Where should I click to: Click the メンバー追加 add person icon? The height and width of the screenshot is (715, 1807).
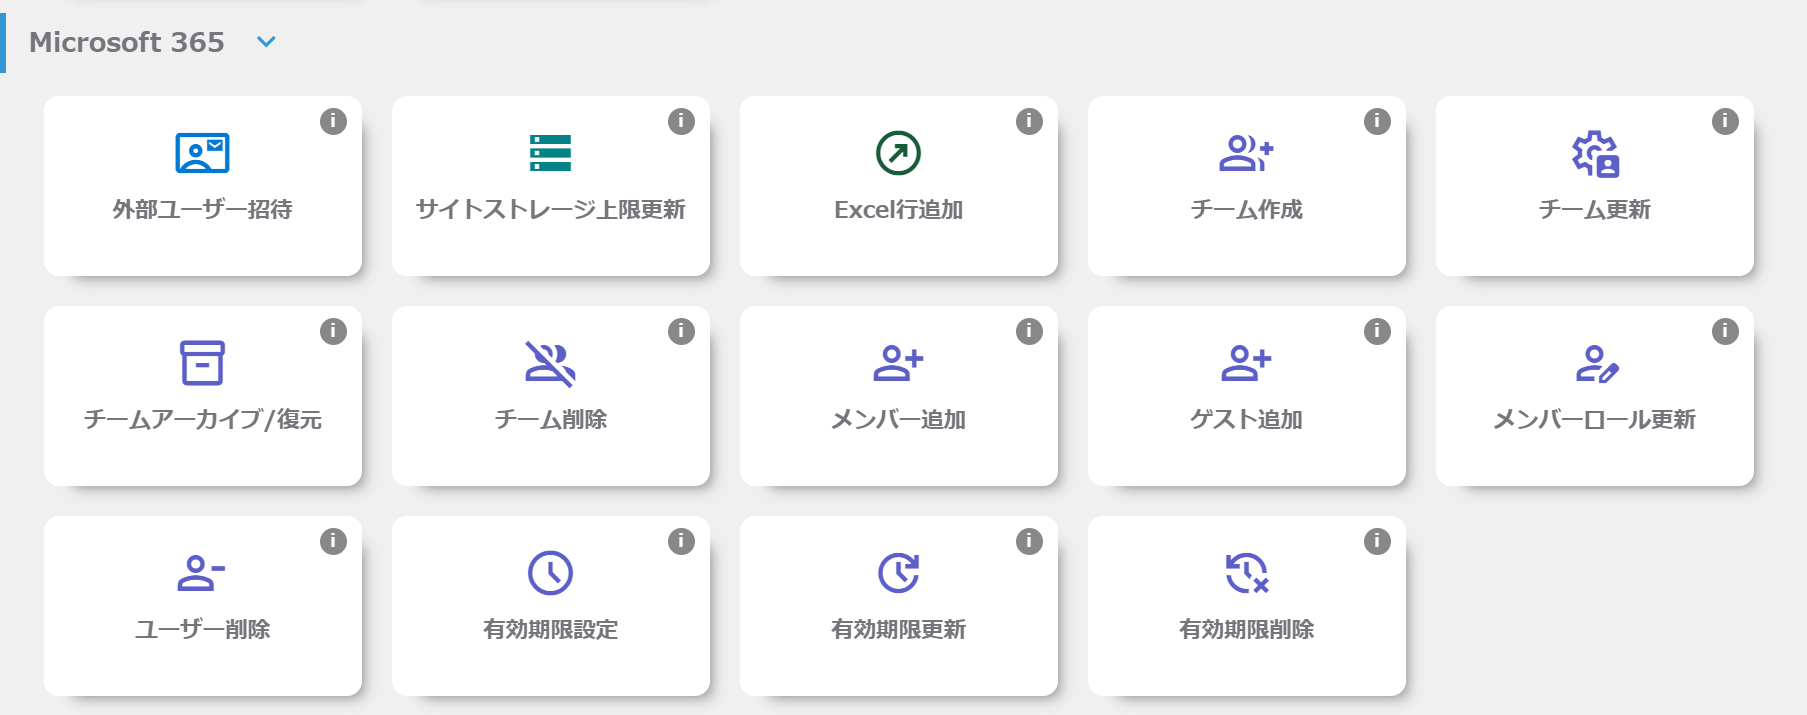(x=899, y=363)
